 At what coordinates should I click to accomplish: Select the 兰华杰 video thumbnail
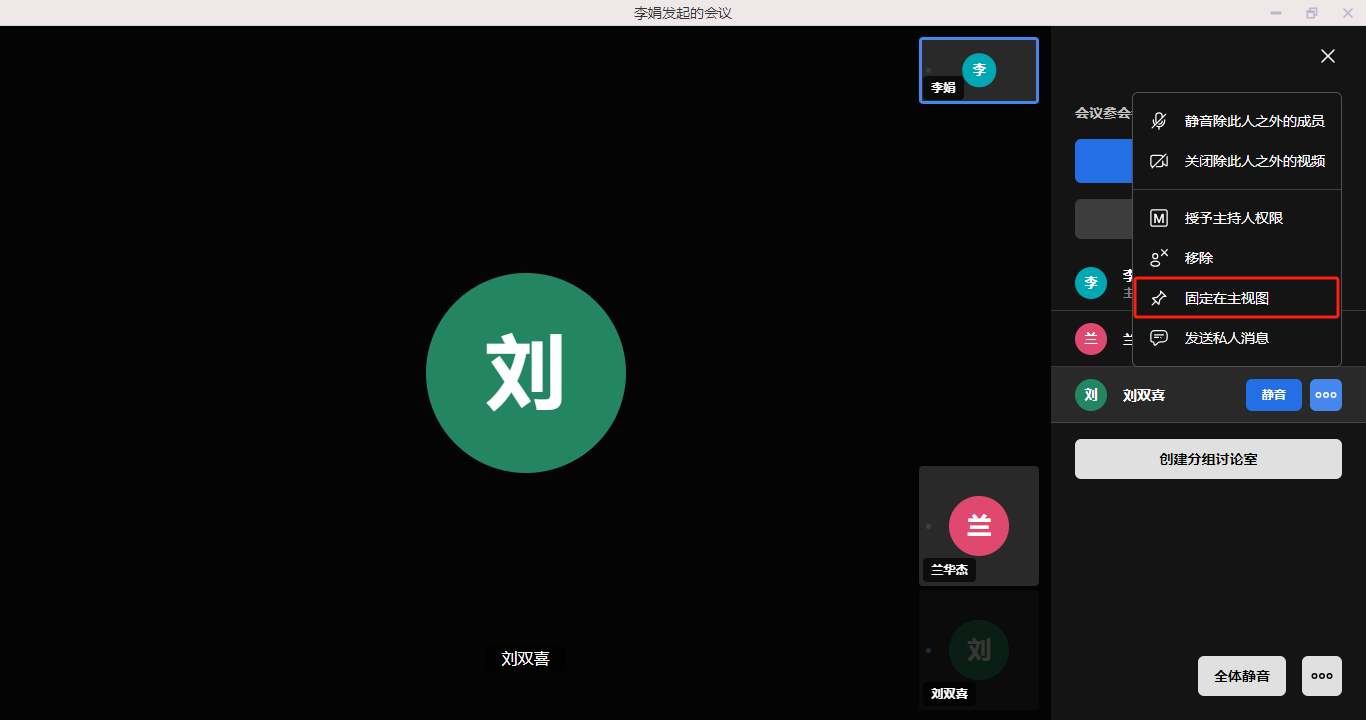(x=979, y=526)
